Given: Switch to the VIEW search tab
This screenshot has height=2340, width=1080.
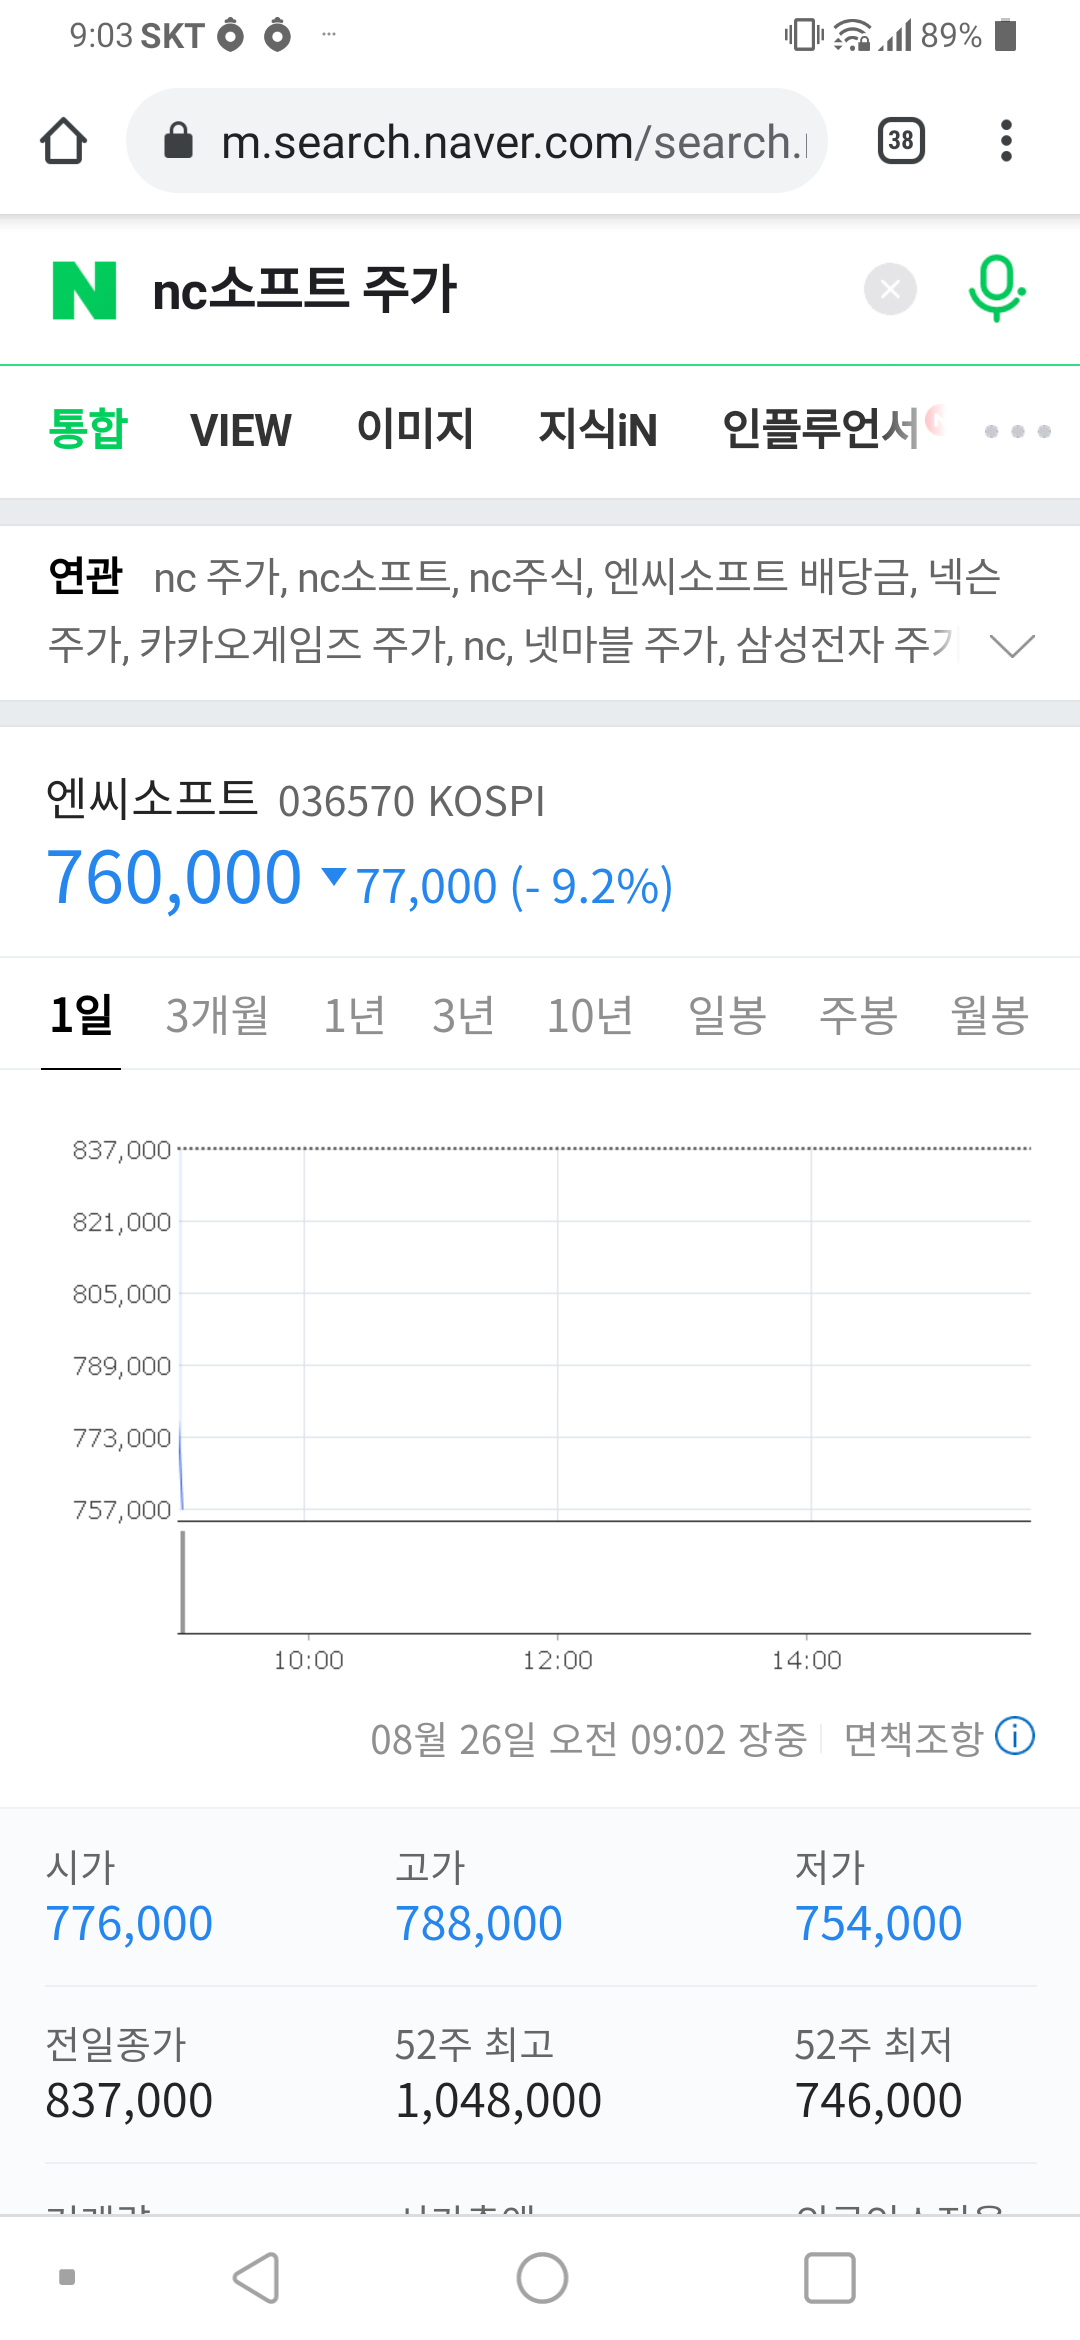Looking at the screenshot, I should coord(240,431).
